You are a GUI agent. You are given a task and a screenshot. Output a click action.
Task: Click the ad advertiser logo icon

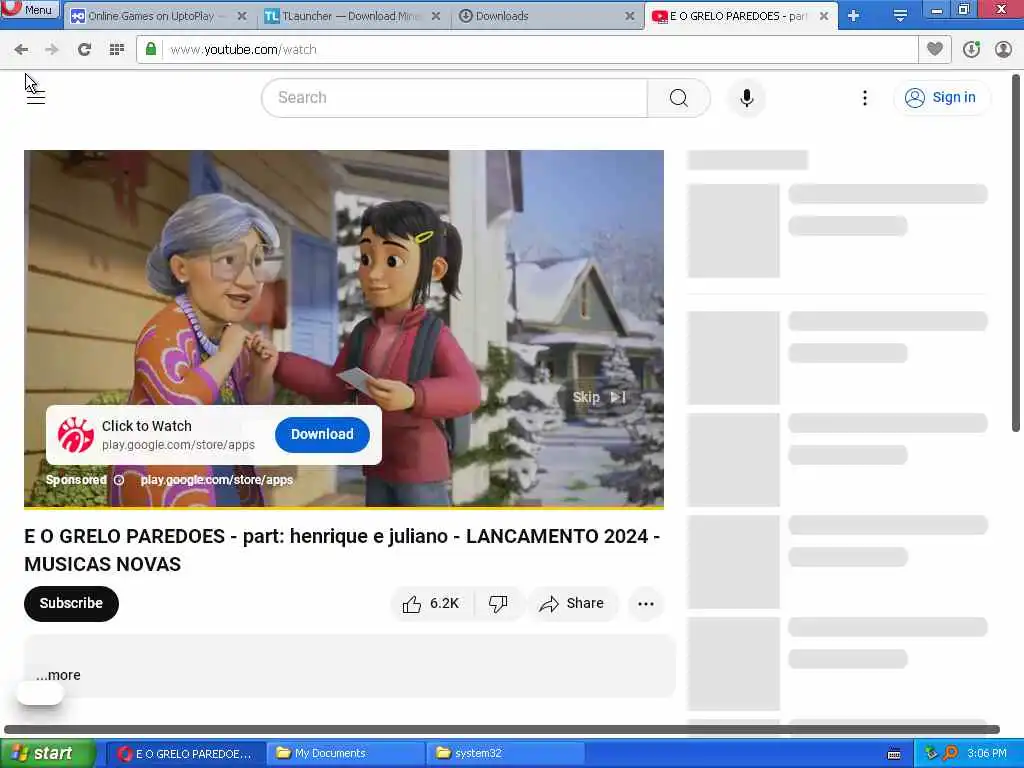[76, 435]
